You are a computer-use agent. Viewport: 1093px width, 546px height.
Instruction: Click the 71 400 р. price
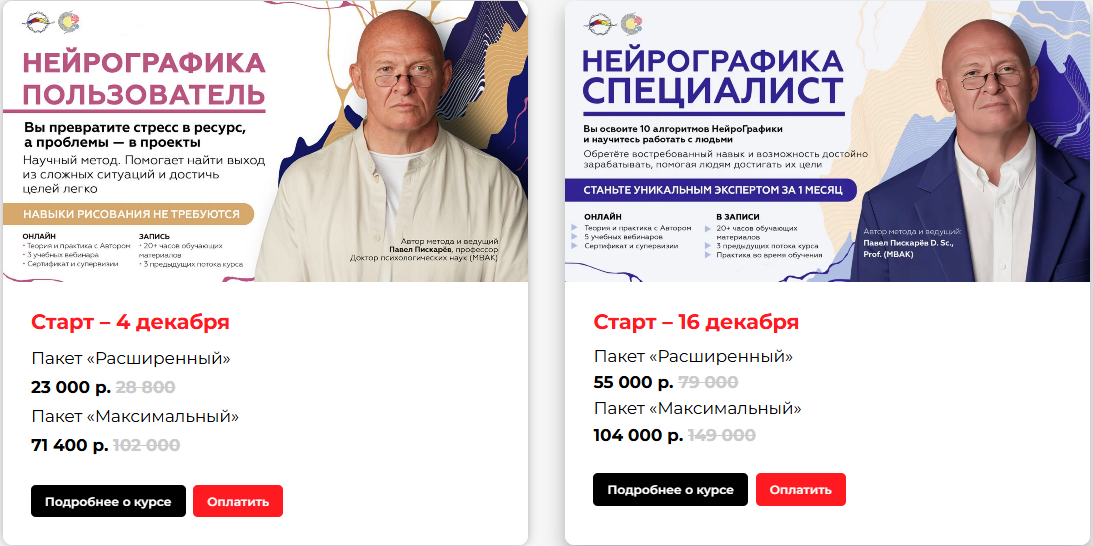coord(70,445)
